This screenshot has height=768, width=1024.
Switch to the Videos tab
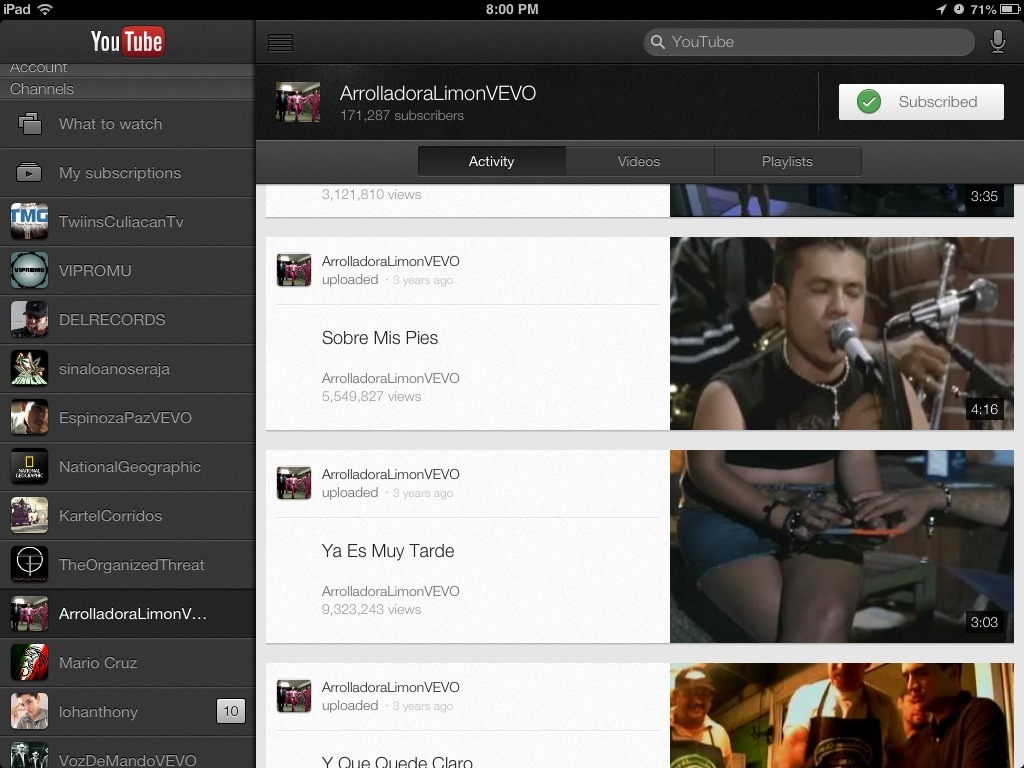(639, 161)
